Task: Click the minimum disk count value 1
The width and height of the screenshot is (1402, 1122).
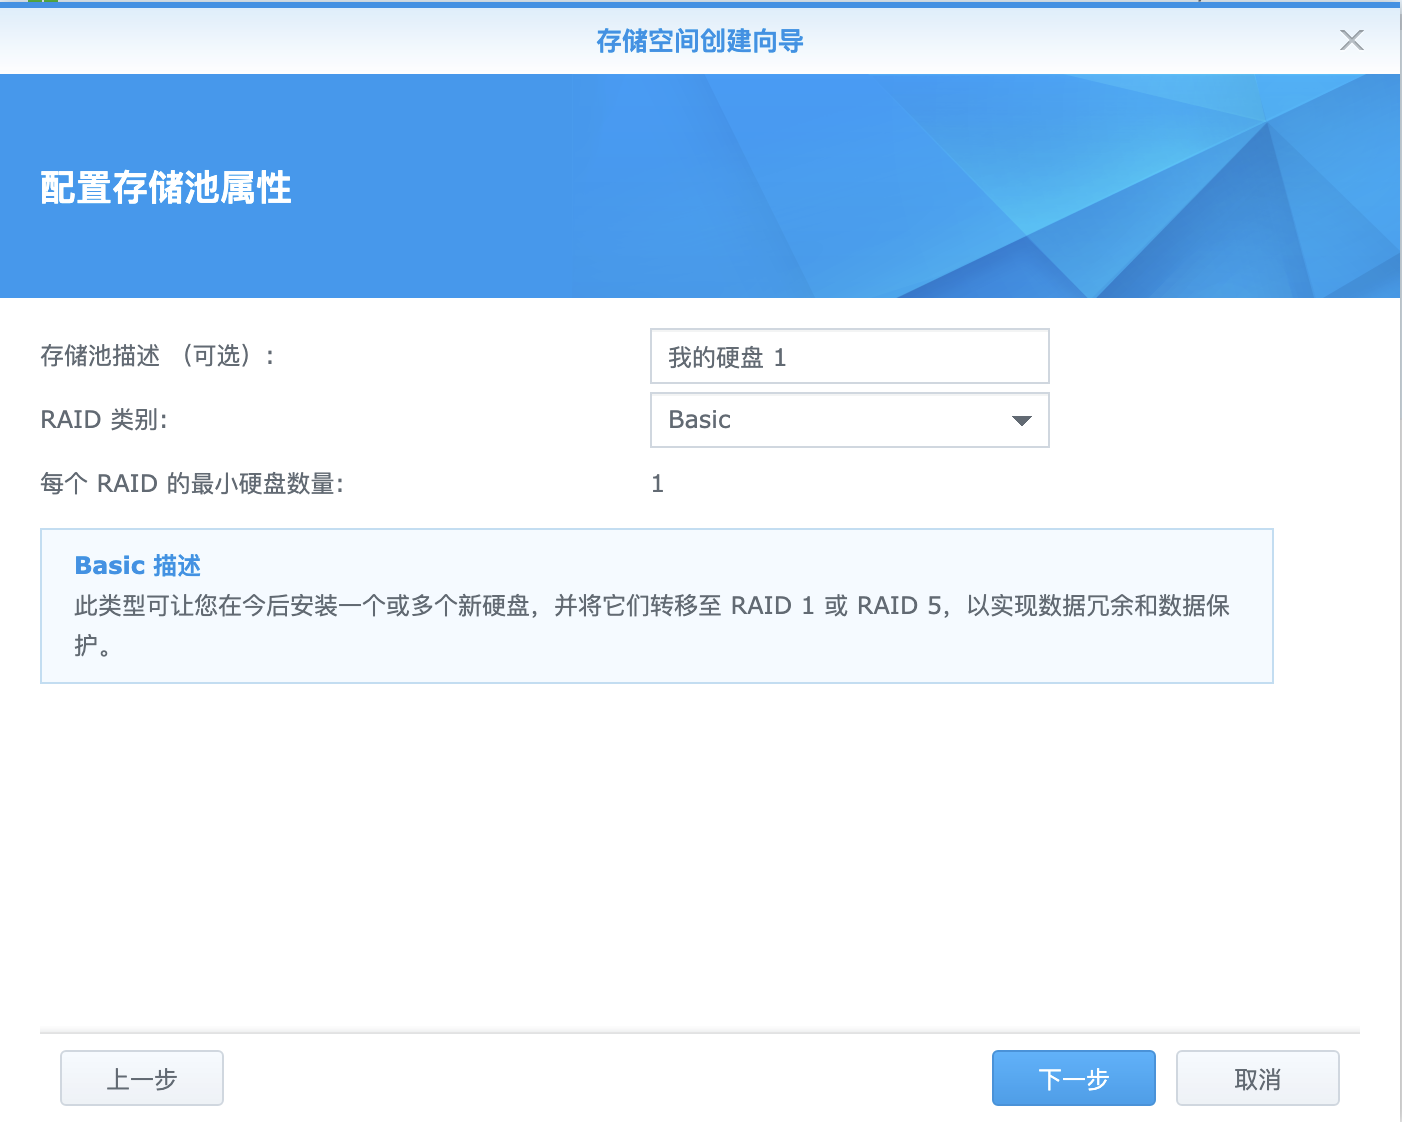Action: (x=657, y=484)
